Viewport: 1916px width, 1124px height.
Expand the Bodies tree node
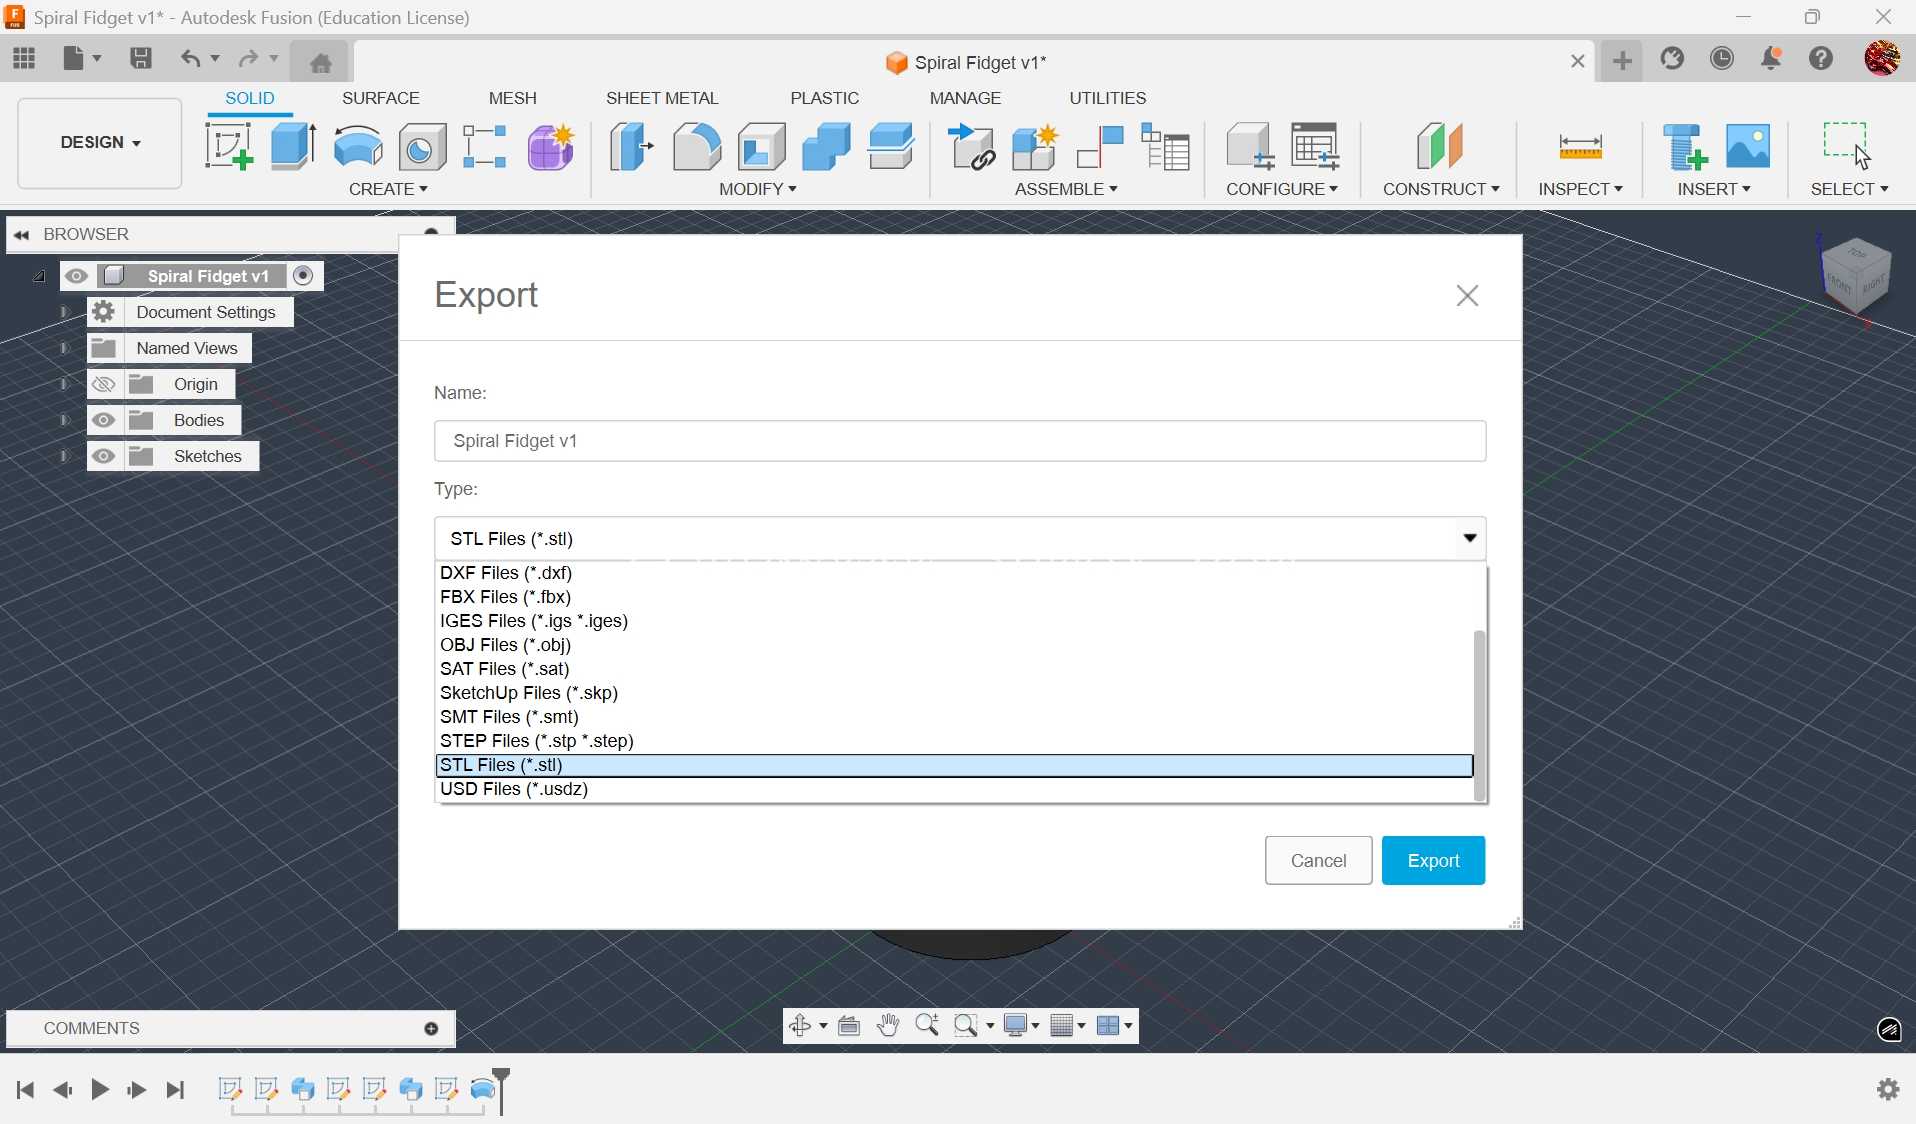pyautogui.click(x=63, y=420)
